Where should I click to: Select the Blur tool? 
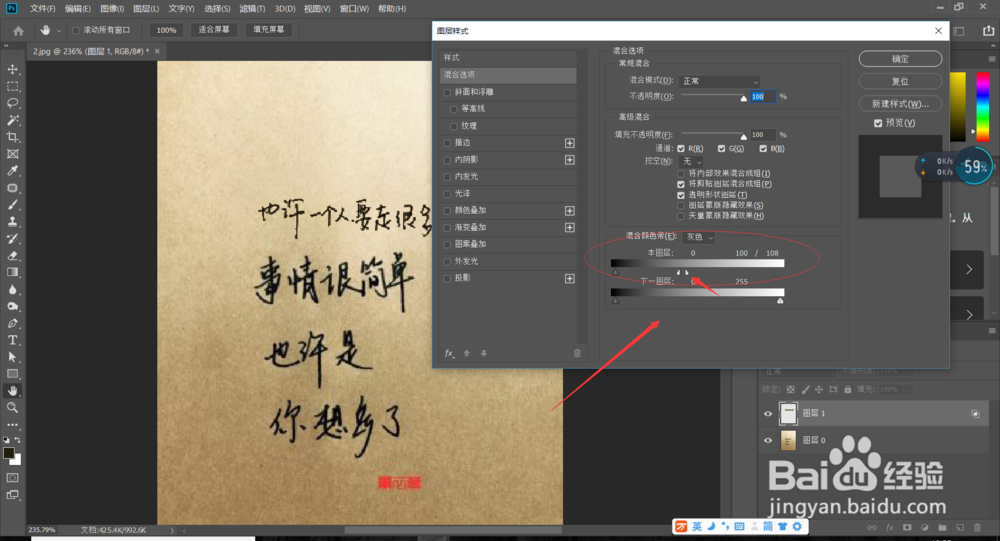pyautogui.click(x=13, y=290)
